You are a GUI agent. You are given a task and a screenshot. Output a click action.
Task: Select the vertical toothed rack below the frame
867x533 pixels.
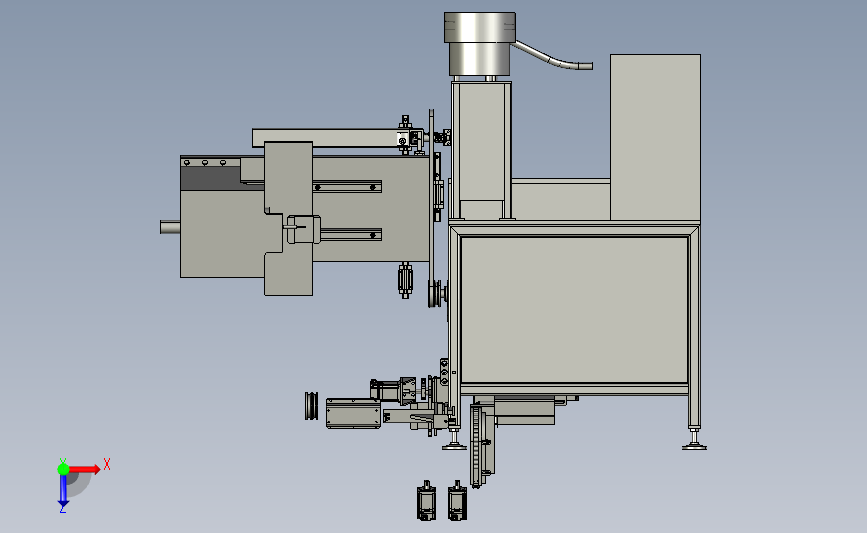point(476,446)
